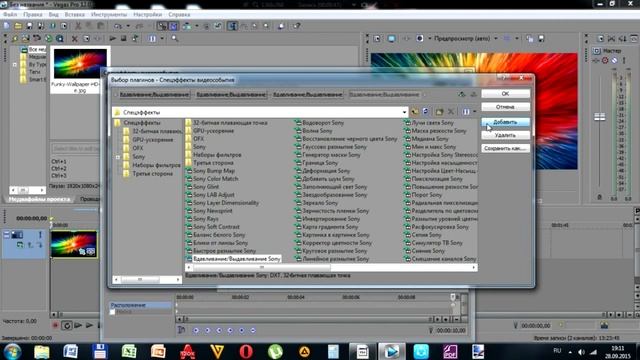This screenshot has width=640, height=360.
Task: Expand the Sony folder in plugin tree
Action: point(118,157)
